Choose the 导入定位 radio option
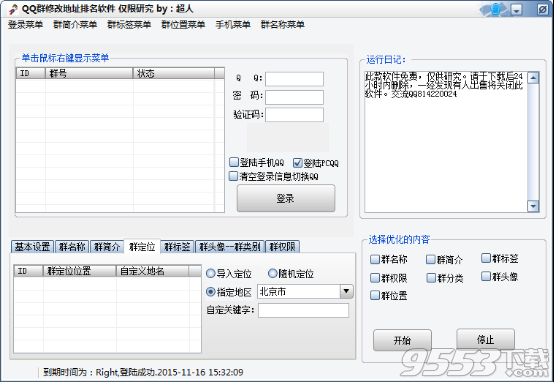Image resolution: width=554 pixels, height=382 pixels. coord(211,273)
